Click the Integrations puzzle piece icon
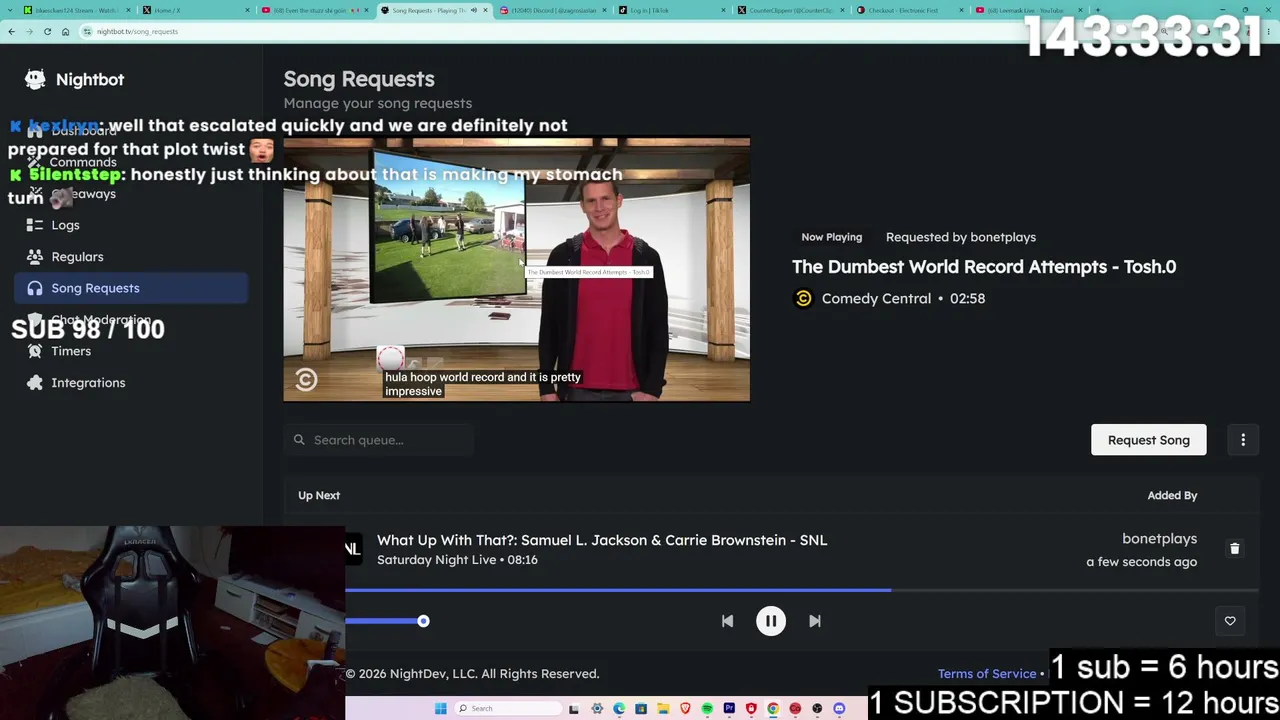Screen dimensions: 1280x720 tap(35, 383)
